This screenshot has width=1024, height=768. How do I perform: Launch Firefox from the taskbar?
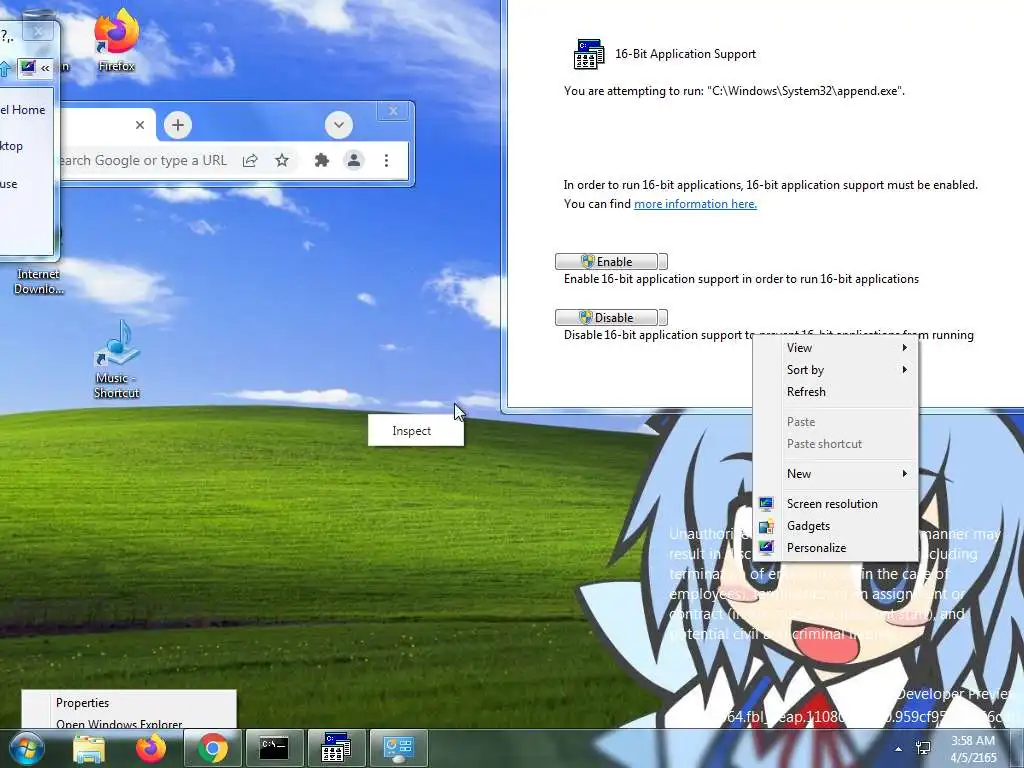point(150,748)
